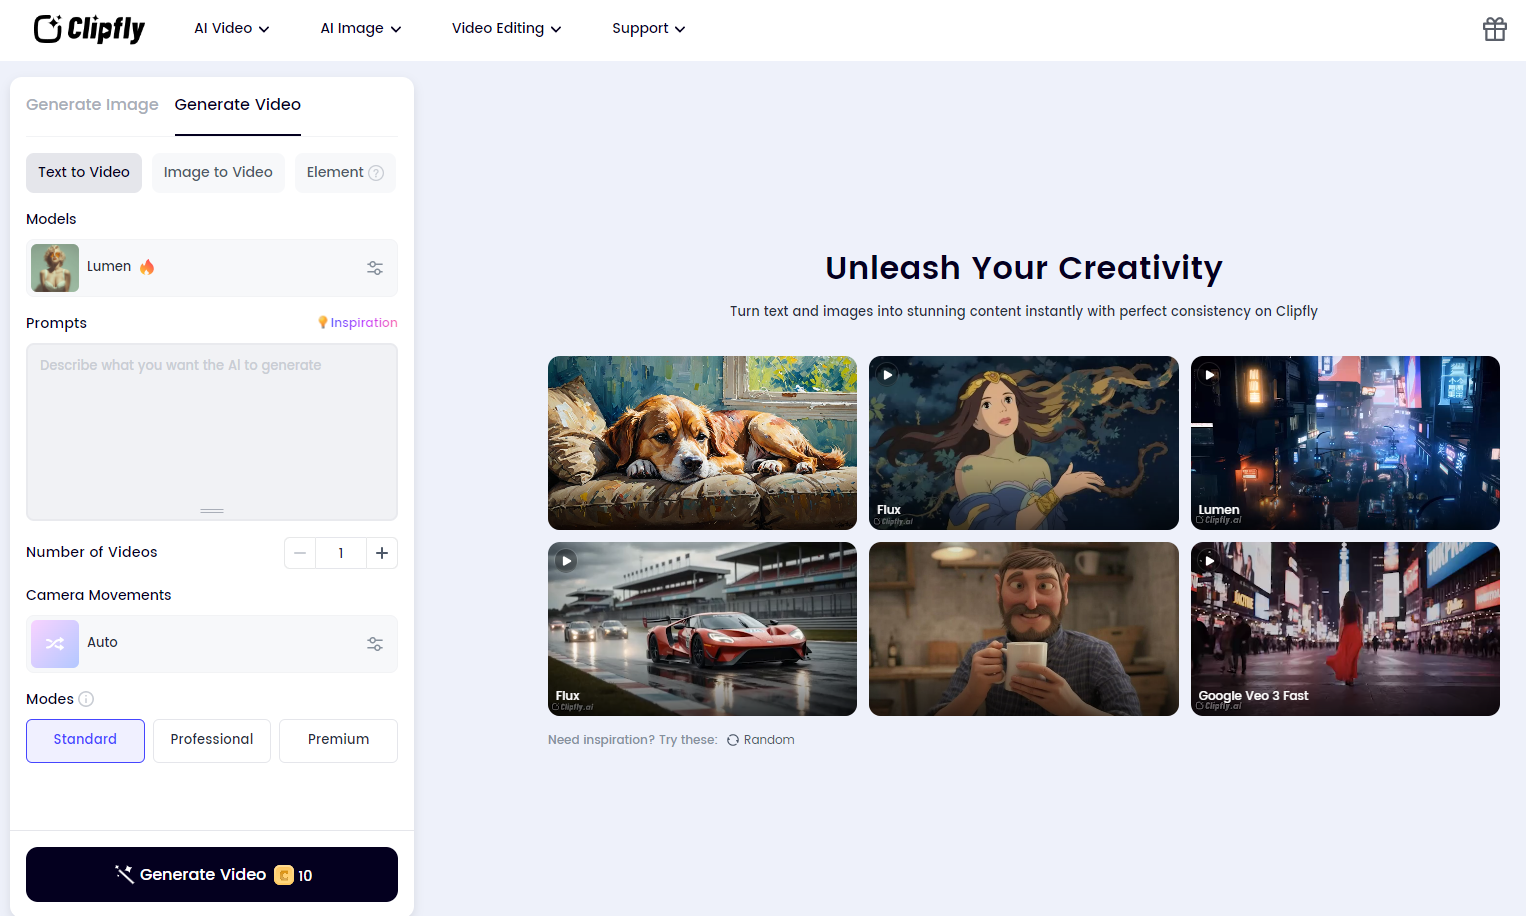
Task: Select Professional mode
Action: tap(212, 740)
